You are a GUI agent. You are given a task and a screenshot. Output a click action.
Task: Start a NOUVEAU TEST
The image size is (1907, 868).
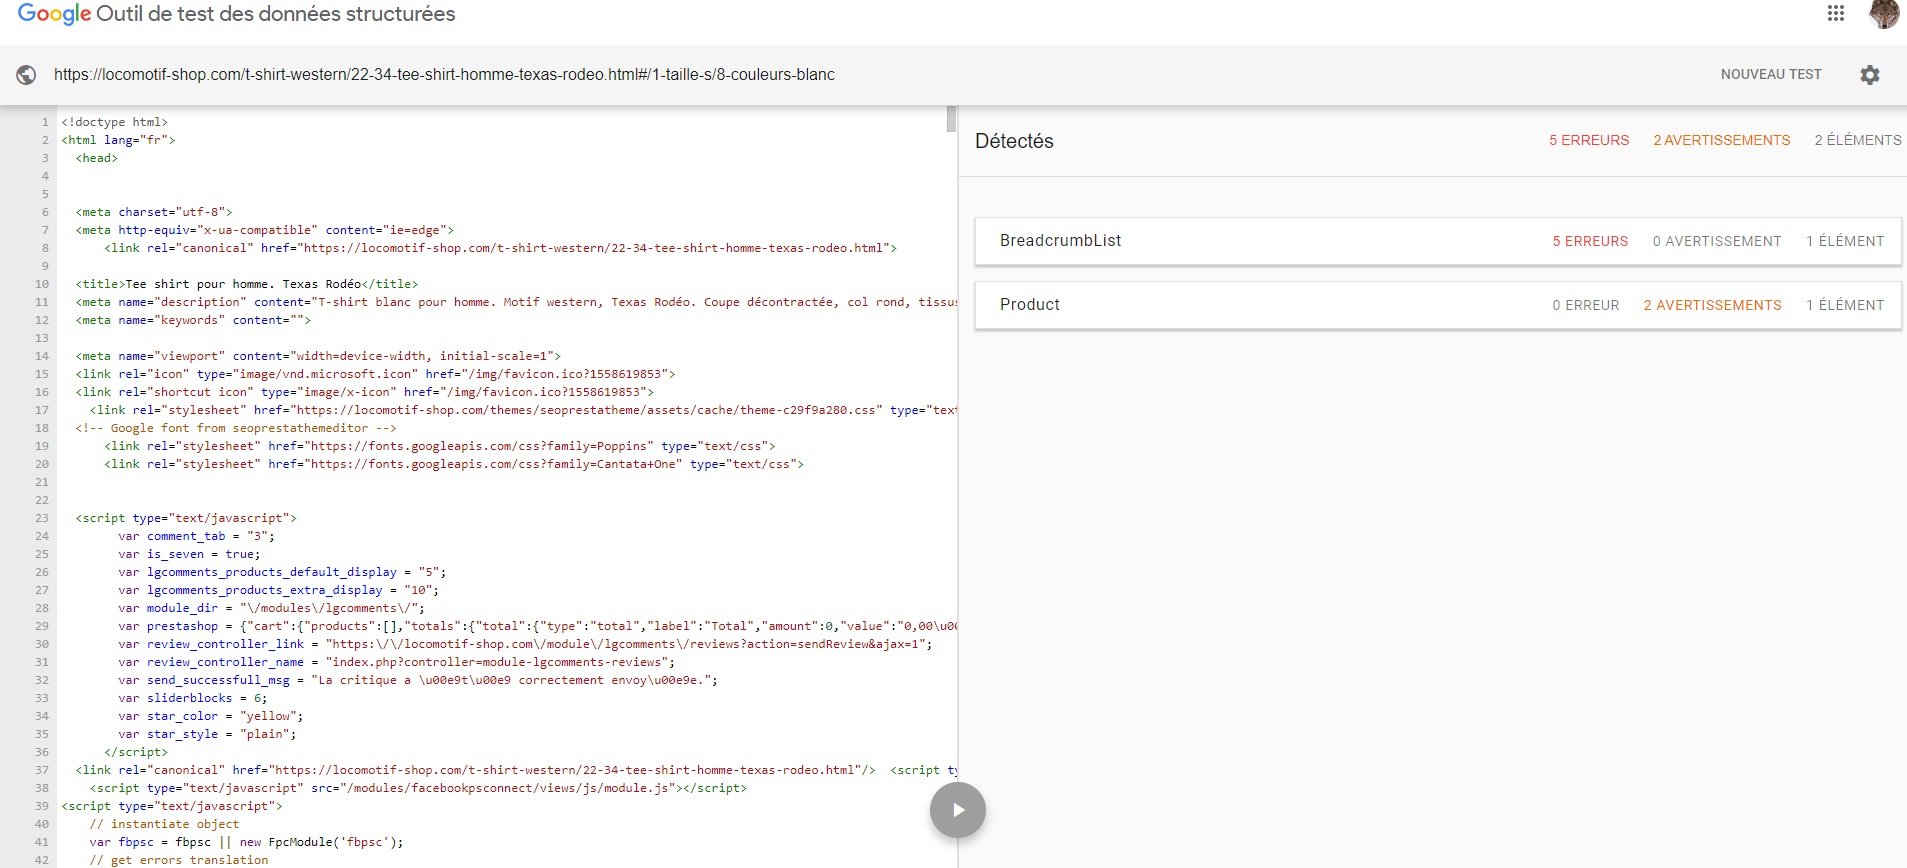(1771, 75)
